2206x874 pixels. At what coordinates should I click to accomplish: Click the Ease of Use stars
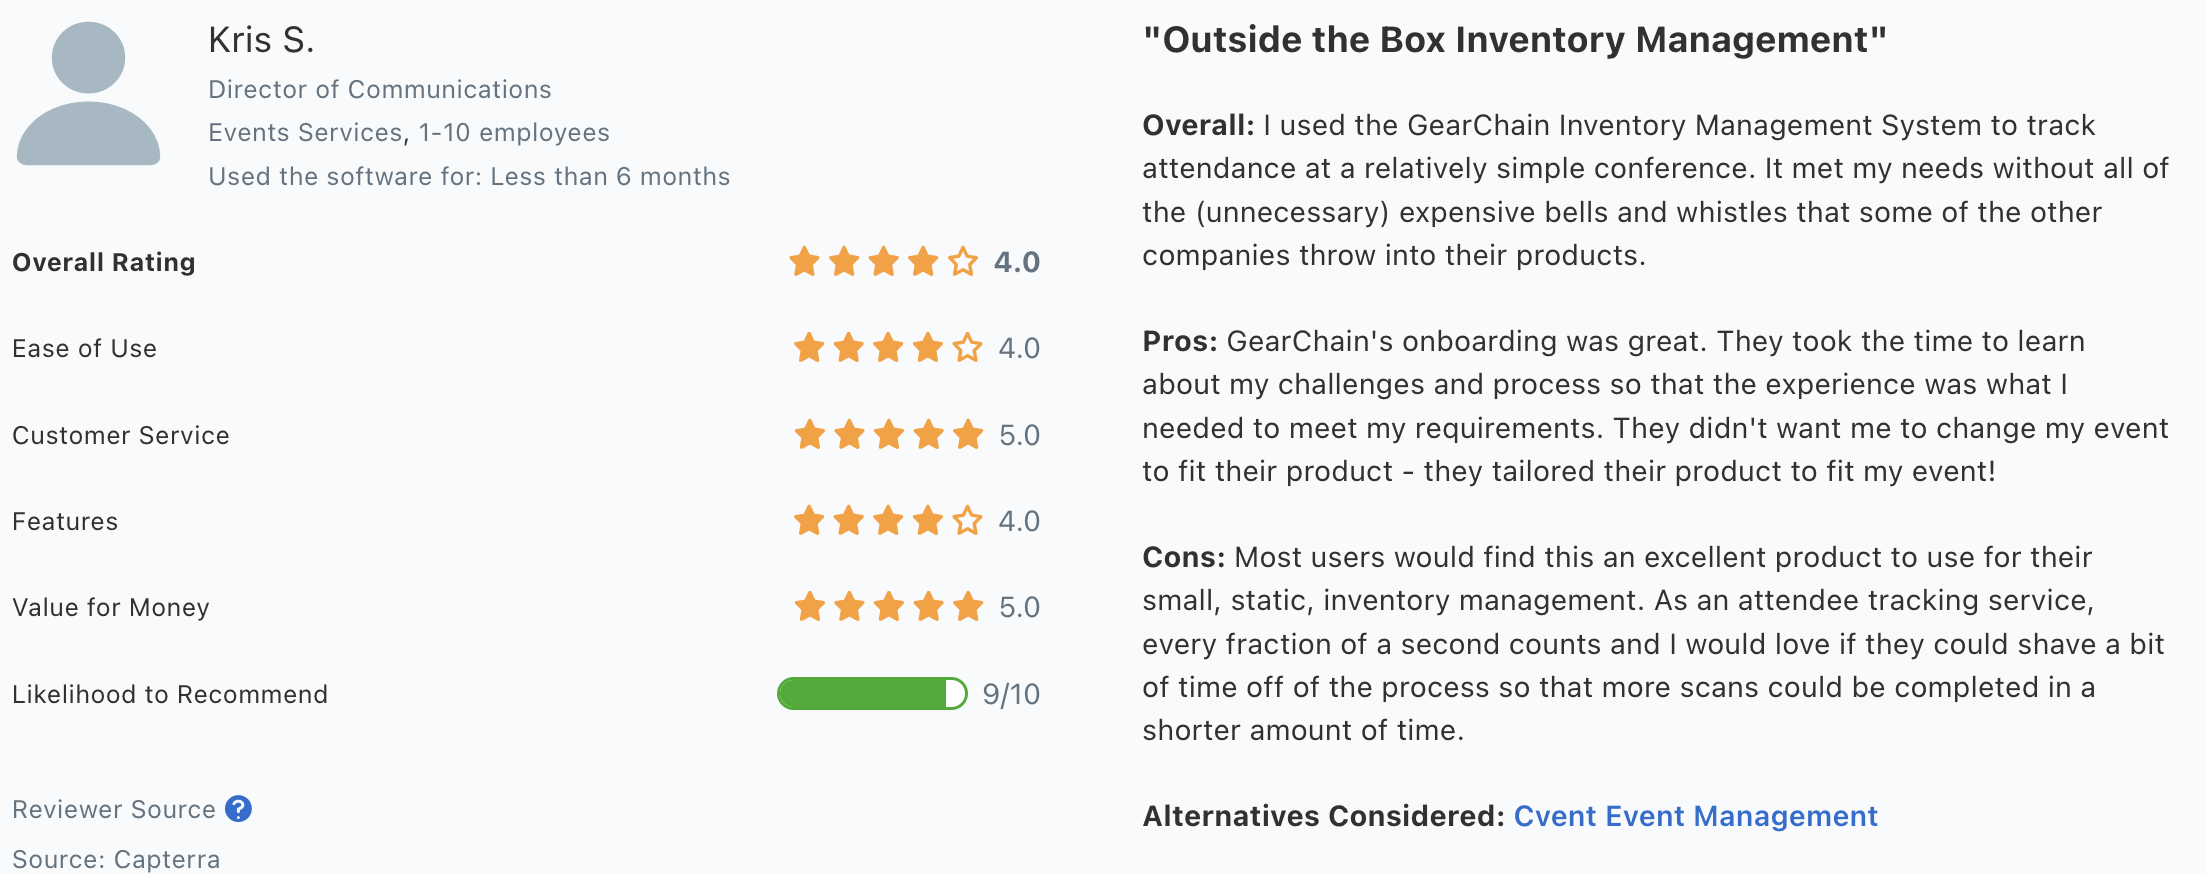point(887,348)
